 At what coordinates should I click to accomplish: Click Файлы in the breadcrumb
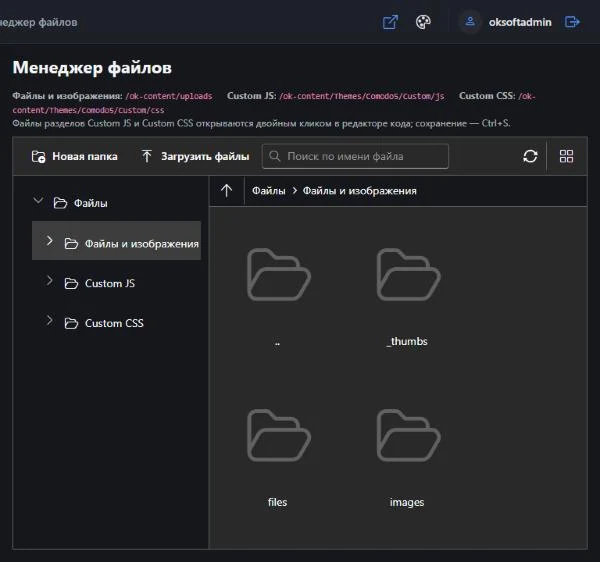[269, 191]
